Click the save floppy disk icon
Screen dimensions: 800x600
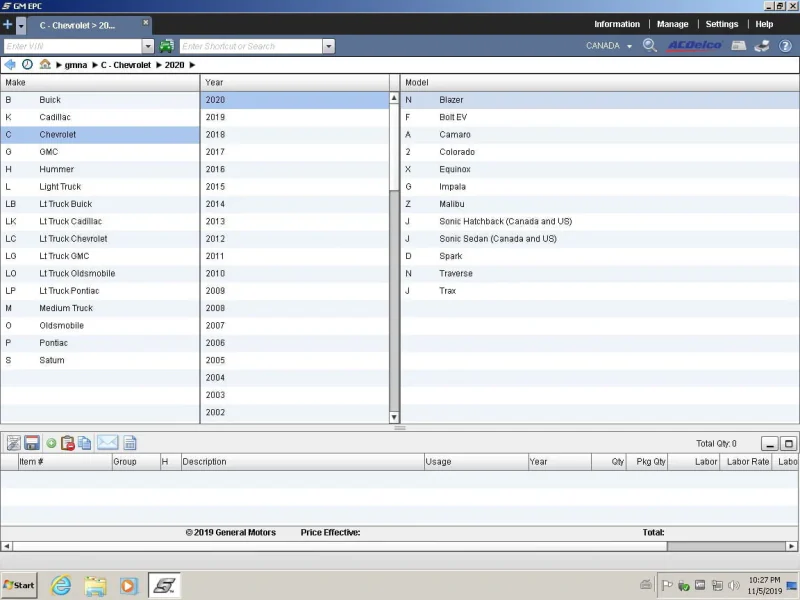pos(32,443)
